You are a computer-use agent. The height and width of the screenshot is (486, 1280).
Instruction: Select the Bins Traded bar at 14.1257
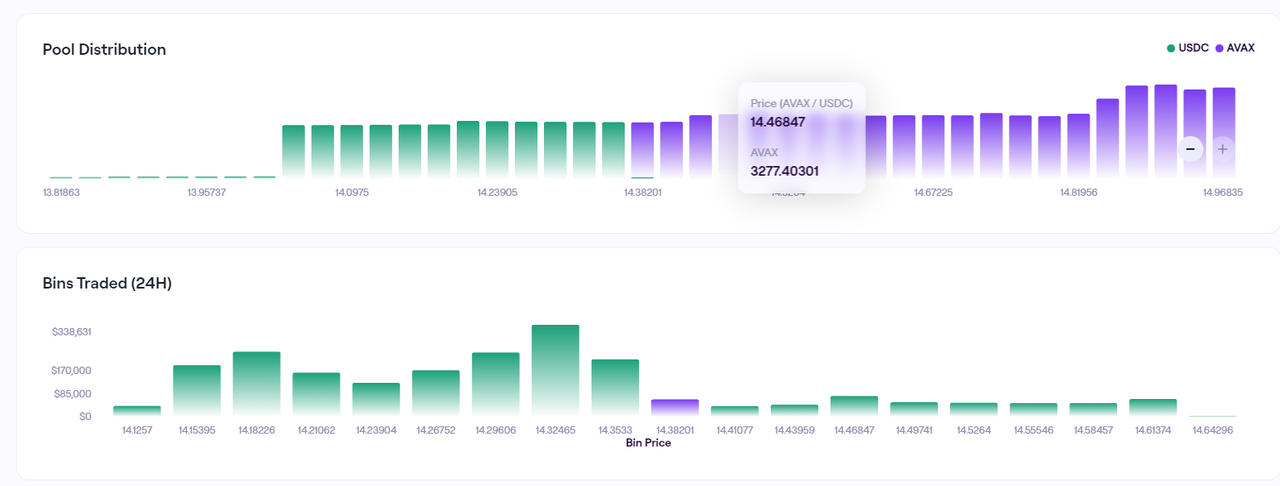click(137, 411)
